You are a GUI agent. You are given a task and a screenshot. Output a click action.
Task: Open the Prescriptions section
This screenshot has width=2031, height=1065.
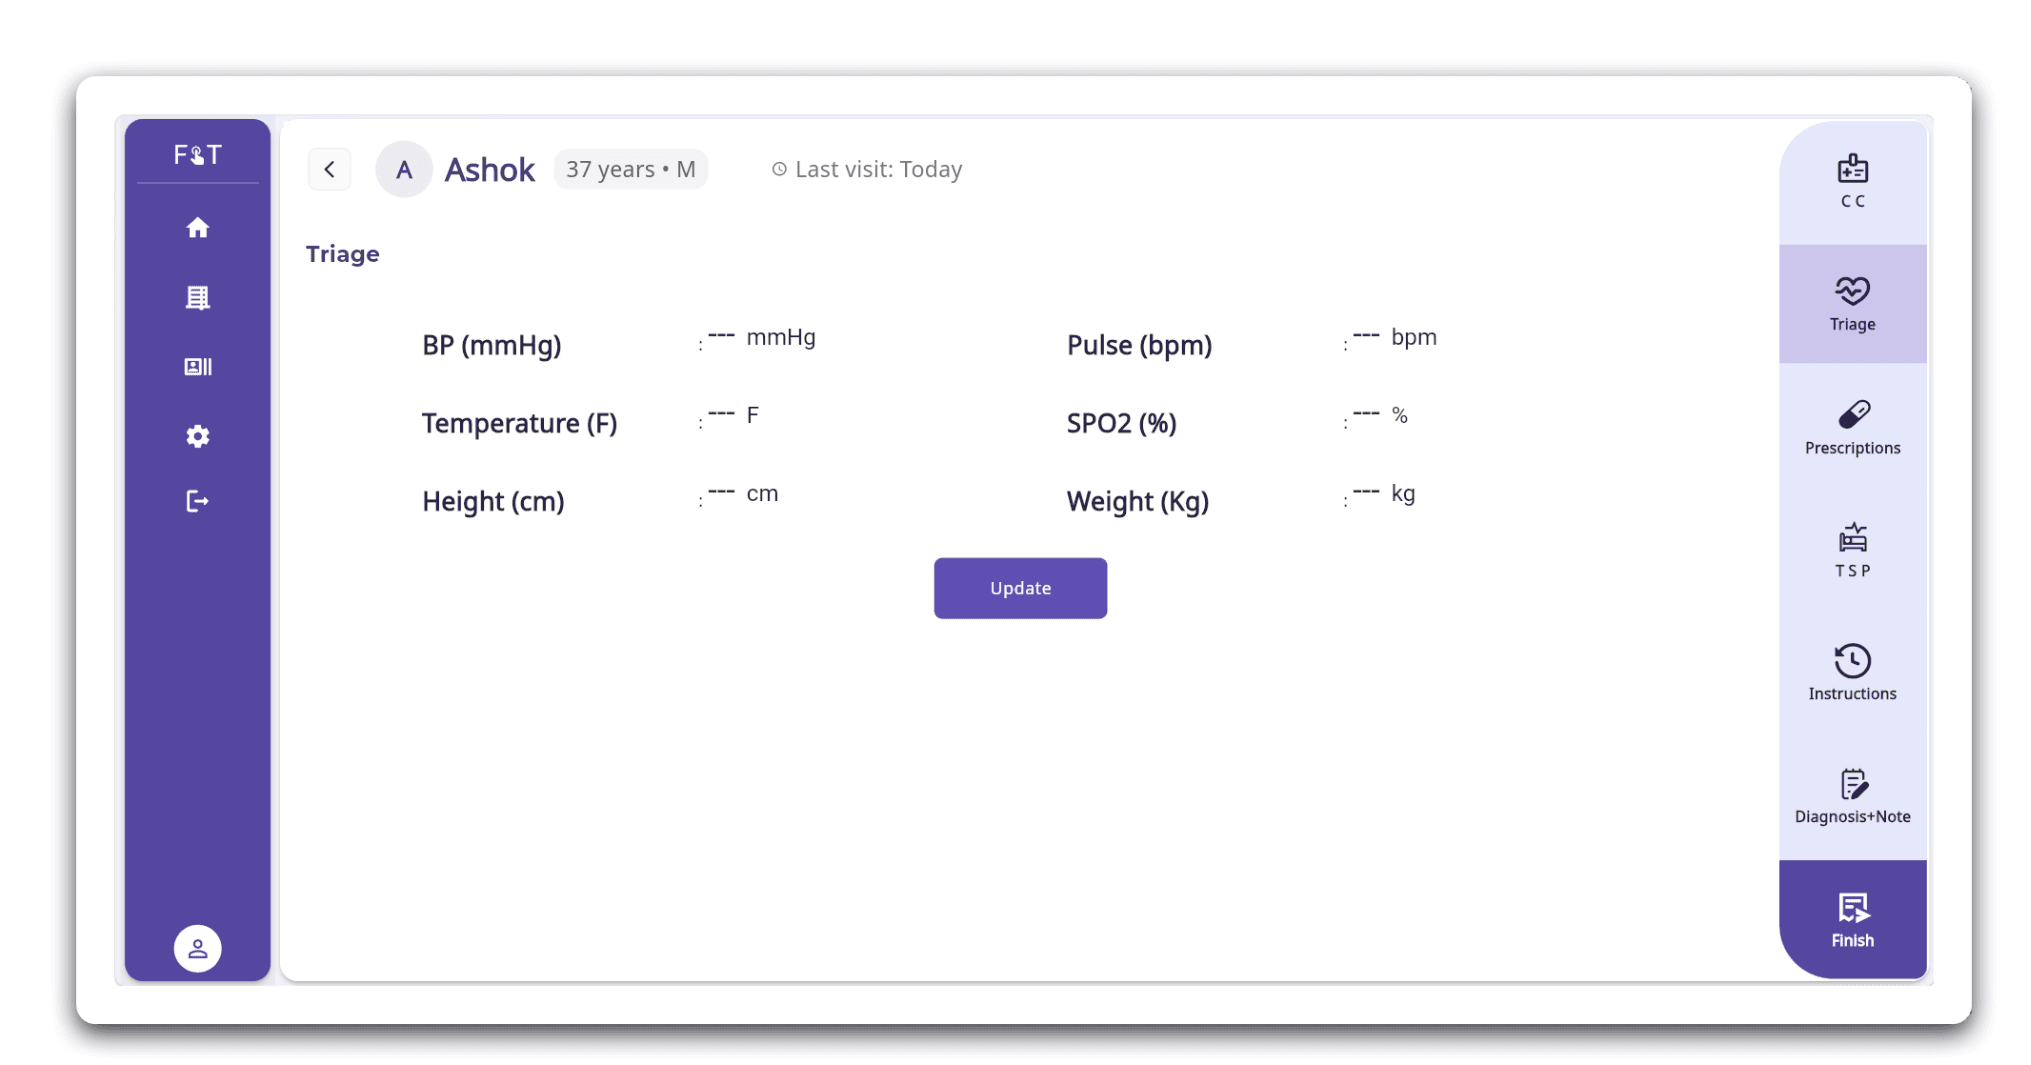pyautogui.click(x=1852, y=427)
